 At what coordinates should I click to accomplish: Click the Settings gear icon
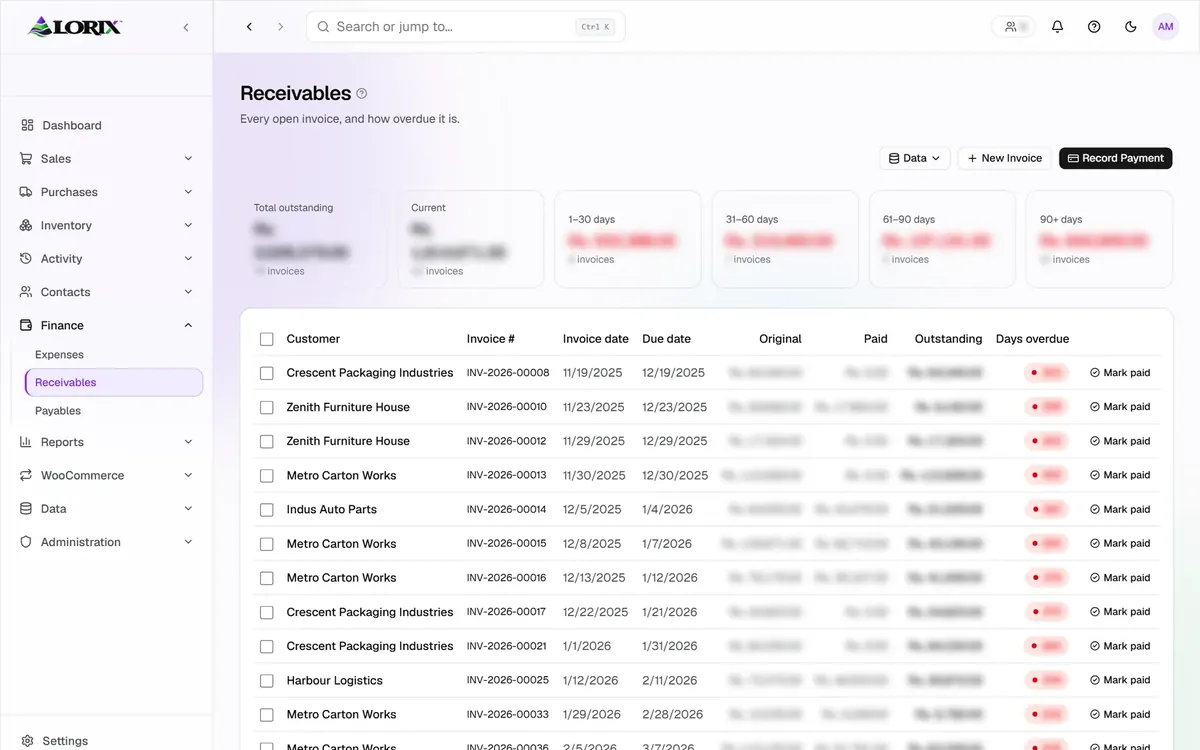pos(27,741)
